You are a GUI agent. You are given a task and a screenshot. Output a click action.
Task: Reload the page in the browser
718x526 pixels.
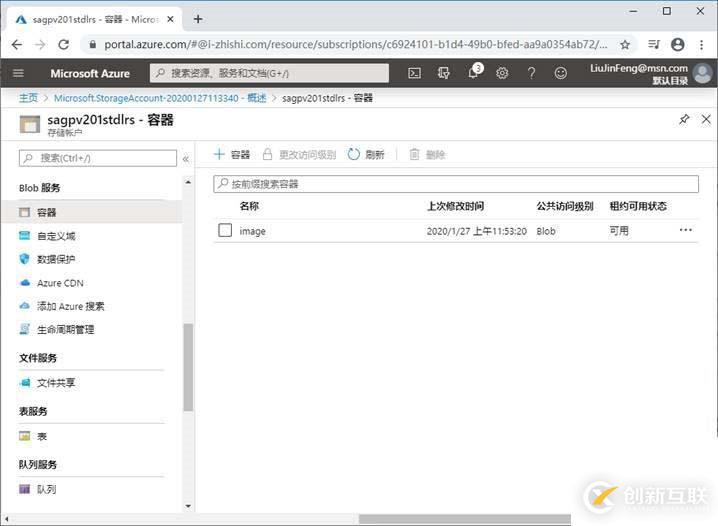tap(64, 44)
